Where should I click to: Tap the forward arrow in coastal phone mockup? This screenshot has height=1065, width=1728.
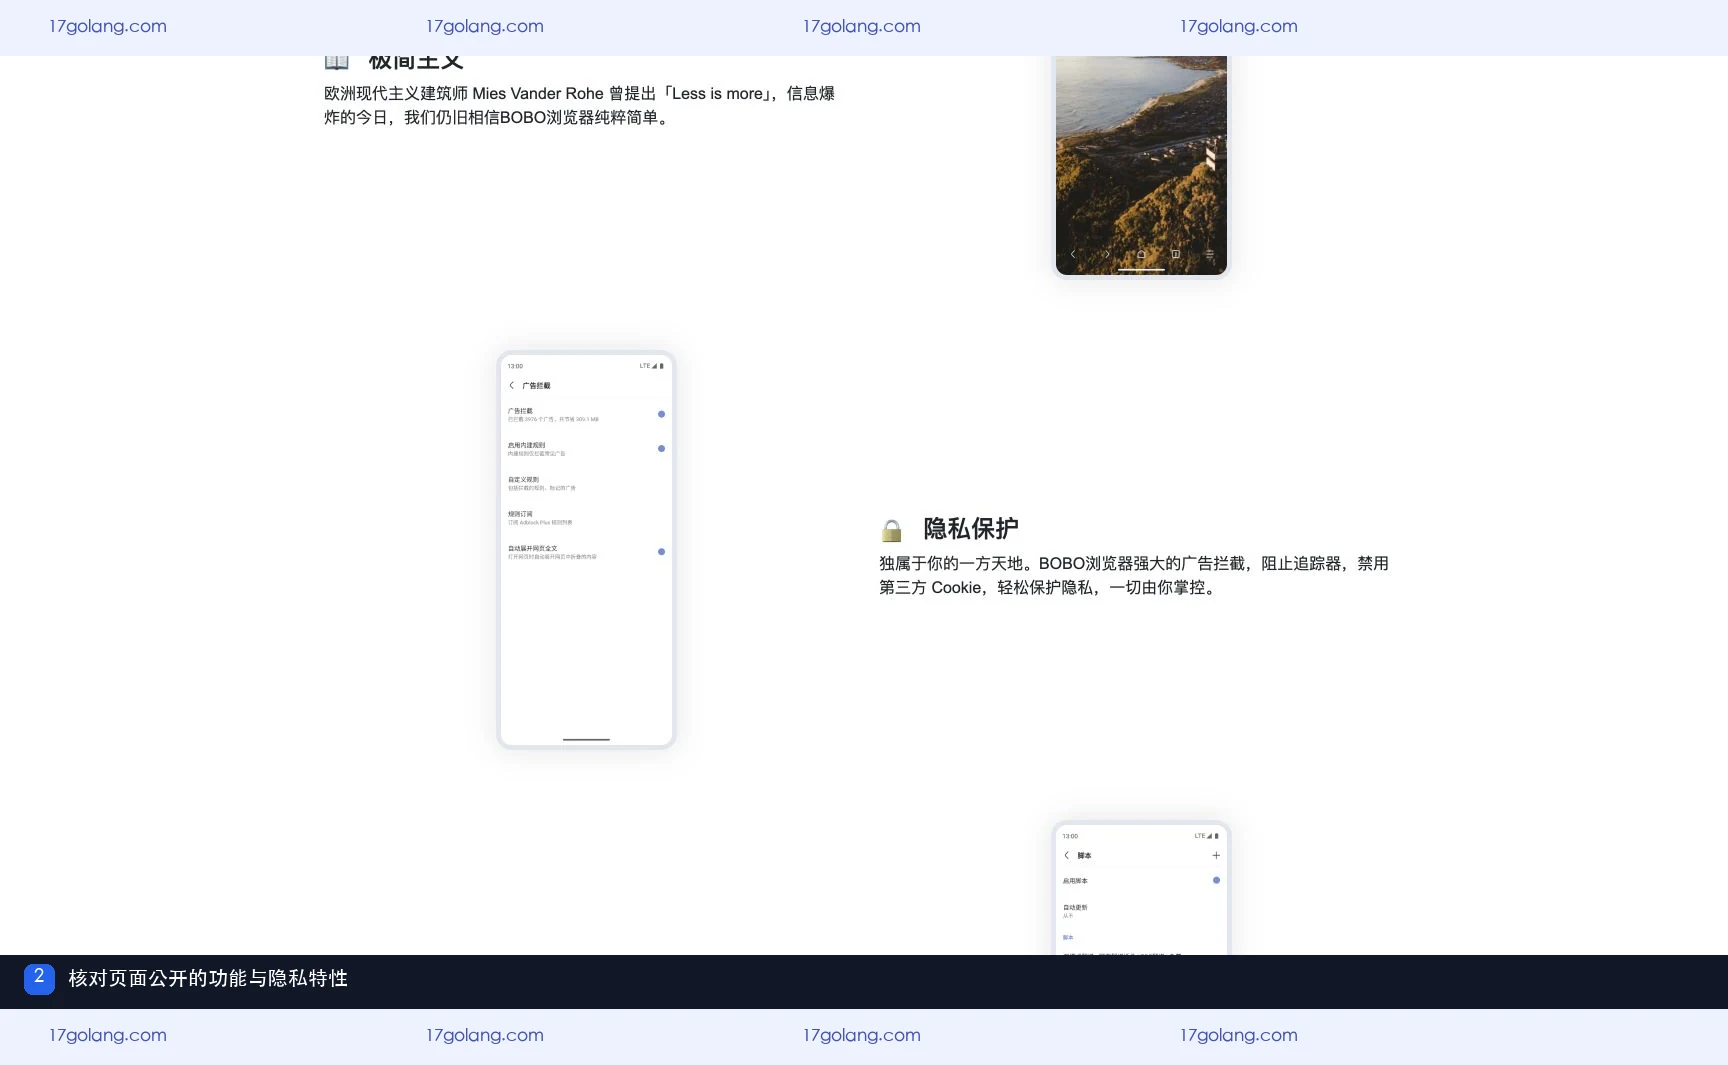1107,254
